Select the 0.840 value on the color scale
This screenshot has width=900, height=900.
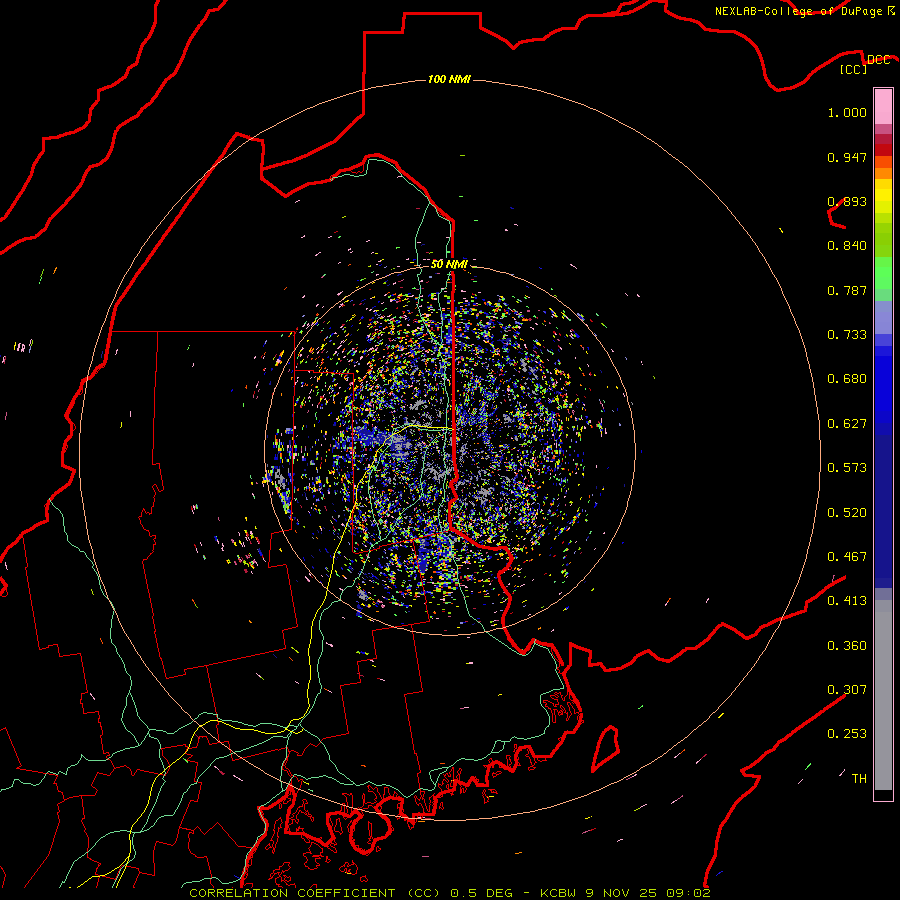(x=847, y=246)
